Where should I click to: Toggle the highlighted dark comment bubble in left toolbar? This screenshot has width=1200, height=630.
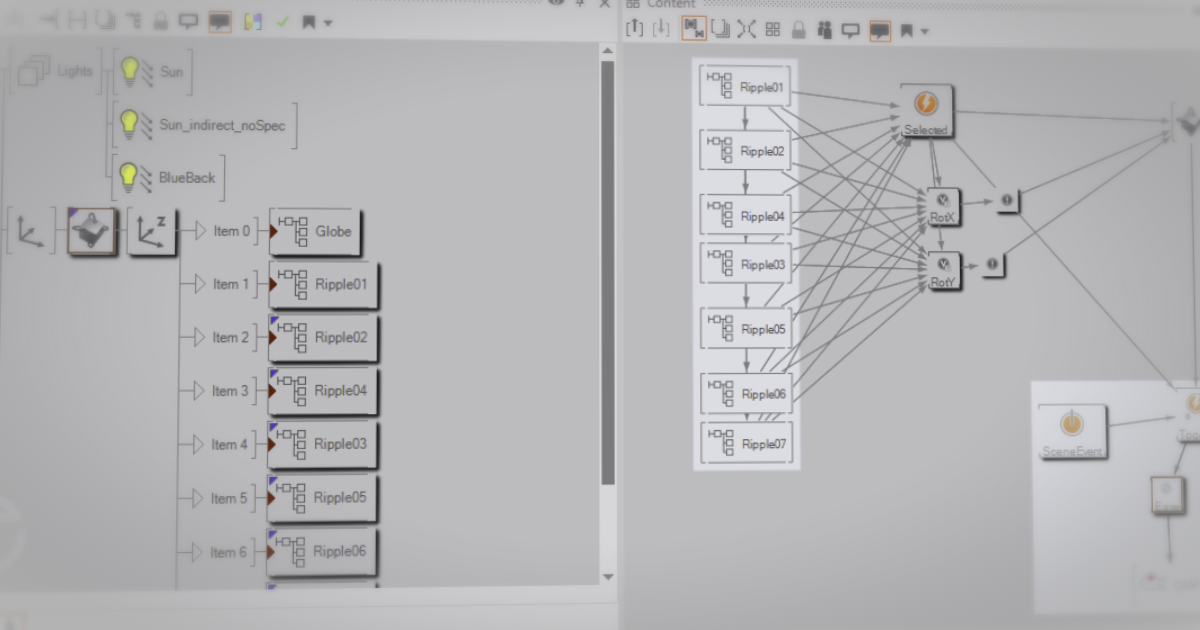220,21
